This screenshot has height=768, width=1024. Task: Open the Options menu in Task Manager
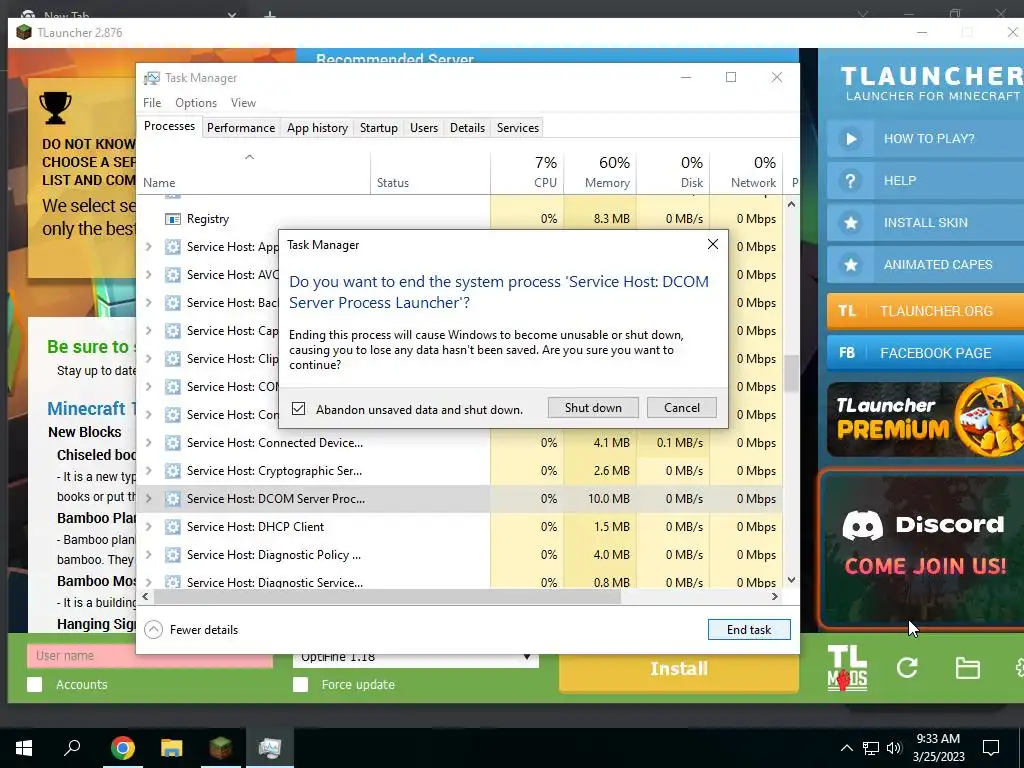(x=196, y=103)
